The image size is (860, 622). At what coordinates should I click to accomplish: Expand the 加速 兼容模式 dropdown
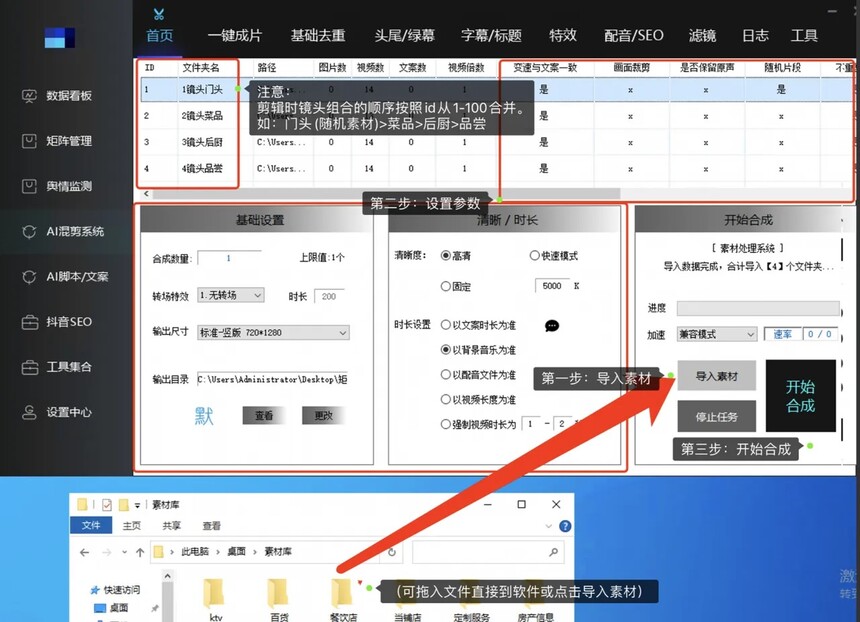click(716, 334)
